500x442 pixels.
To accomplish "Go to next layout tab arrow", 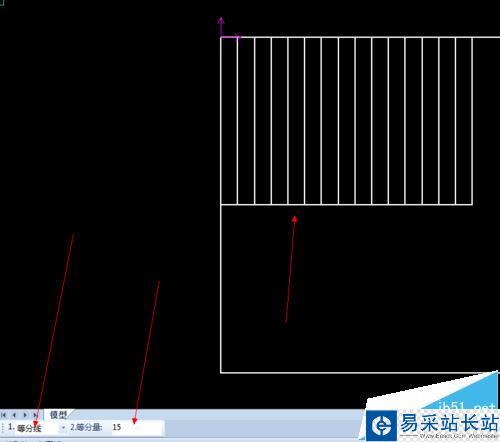I will [25, 415].
